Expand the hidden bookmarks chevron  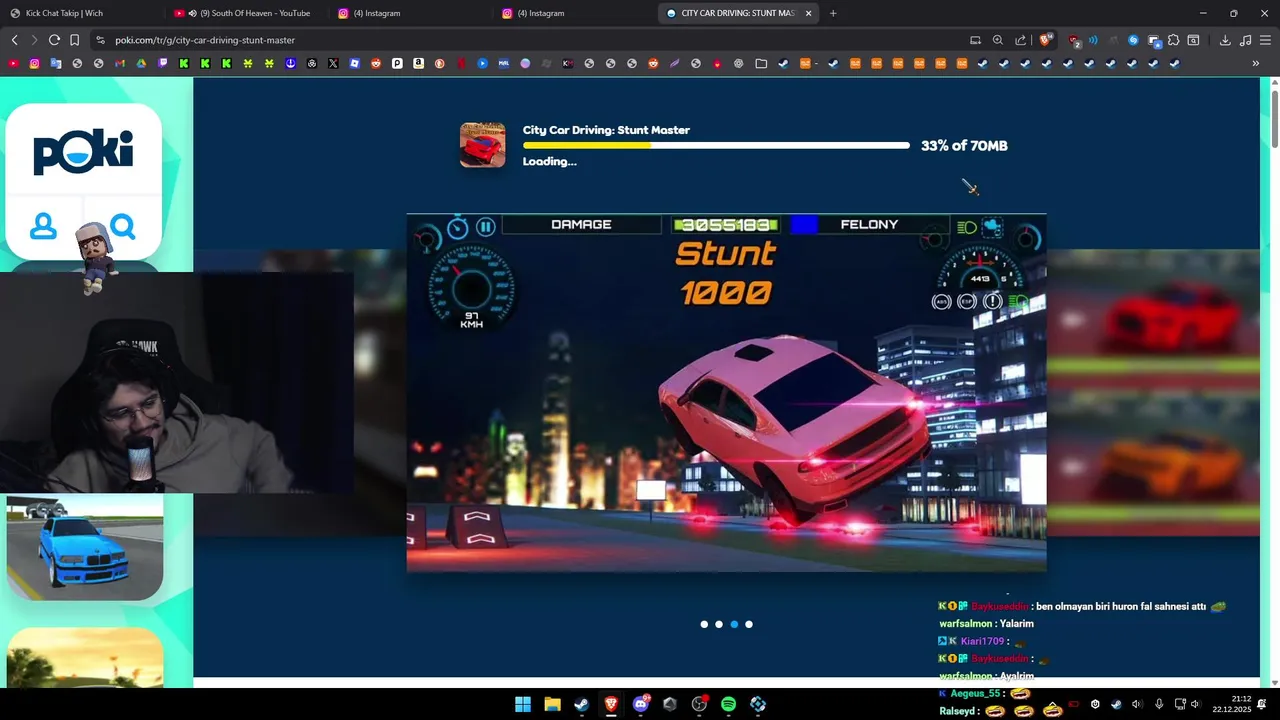(x=1256, y=63)
